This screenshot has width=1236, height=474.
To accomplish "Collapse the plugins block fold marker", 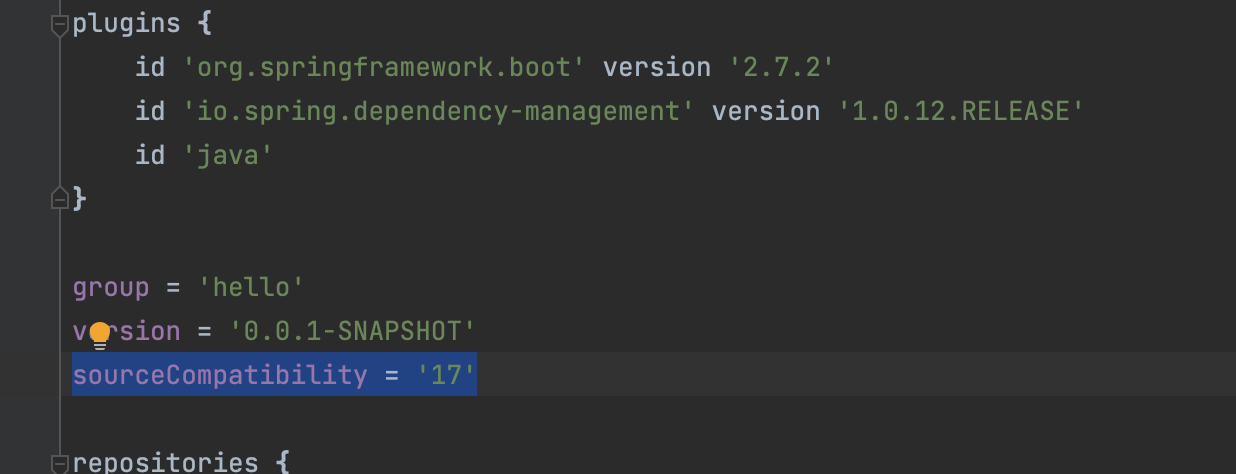I will (60, 25).
